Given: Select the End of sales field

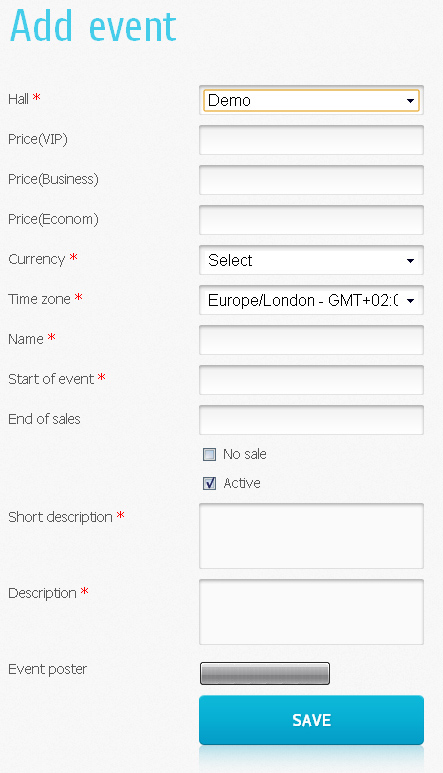Looking at the screenshot, I should click(x=311, y=420).
